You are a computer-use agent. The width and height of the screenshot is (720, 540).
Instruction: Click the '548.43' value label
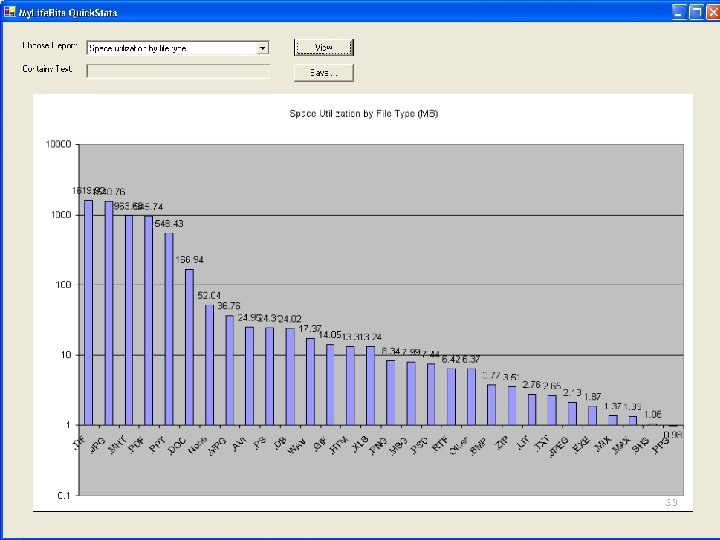click(x=169, y=224)
